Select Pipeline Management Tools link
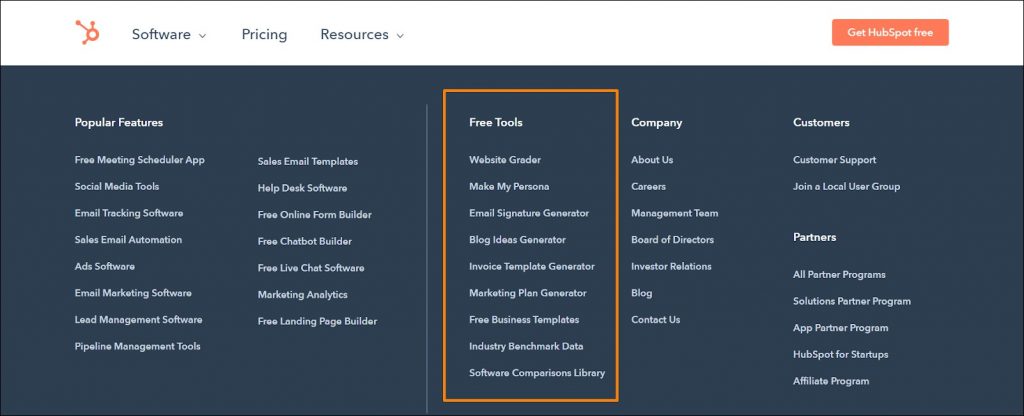This screenshot has height=416, width=1024. tap(137, 347)
